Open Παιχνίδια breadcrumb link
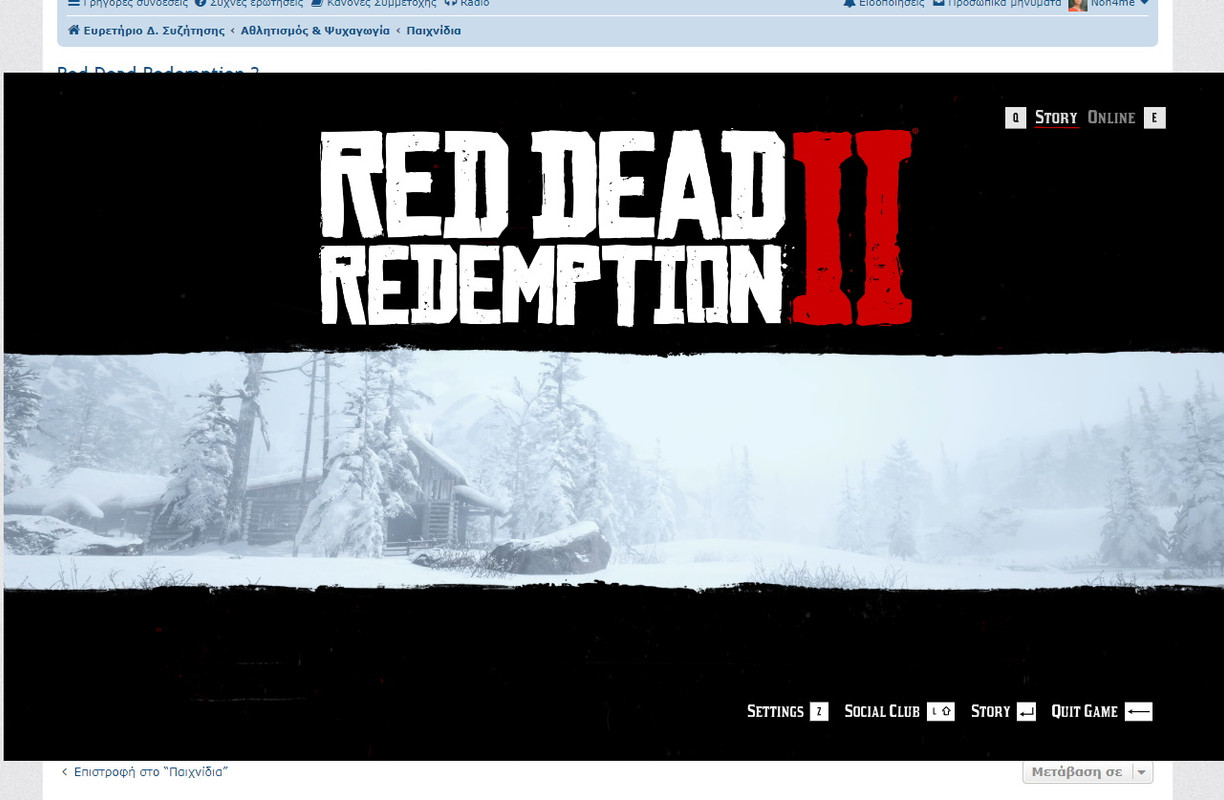This screenshot has width=1224, height=800. pyautogui.click(x=433, y=31)
